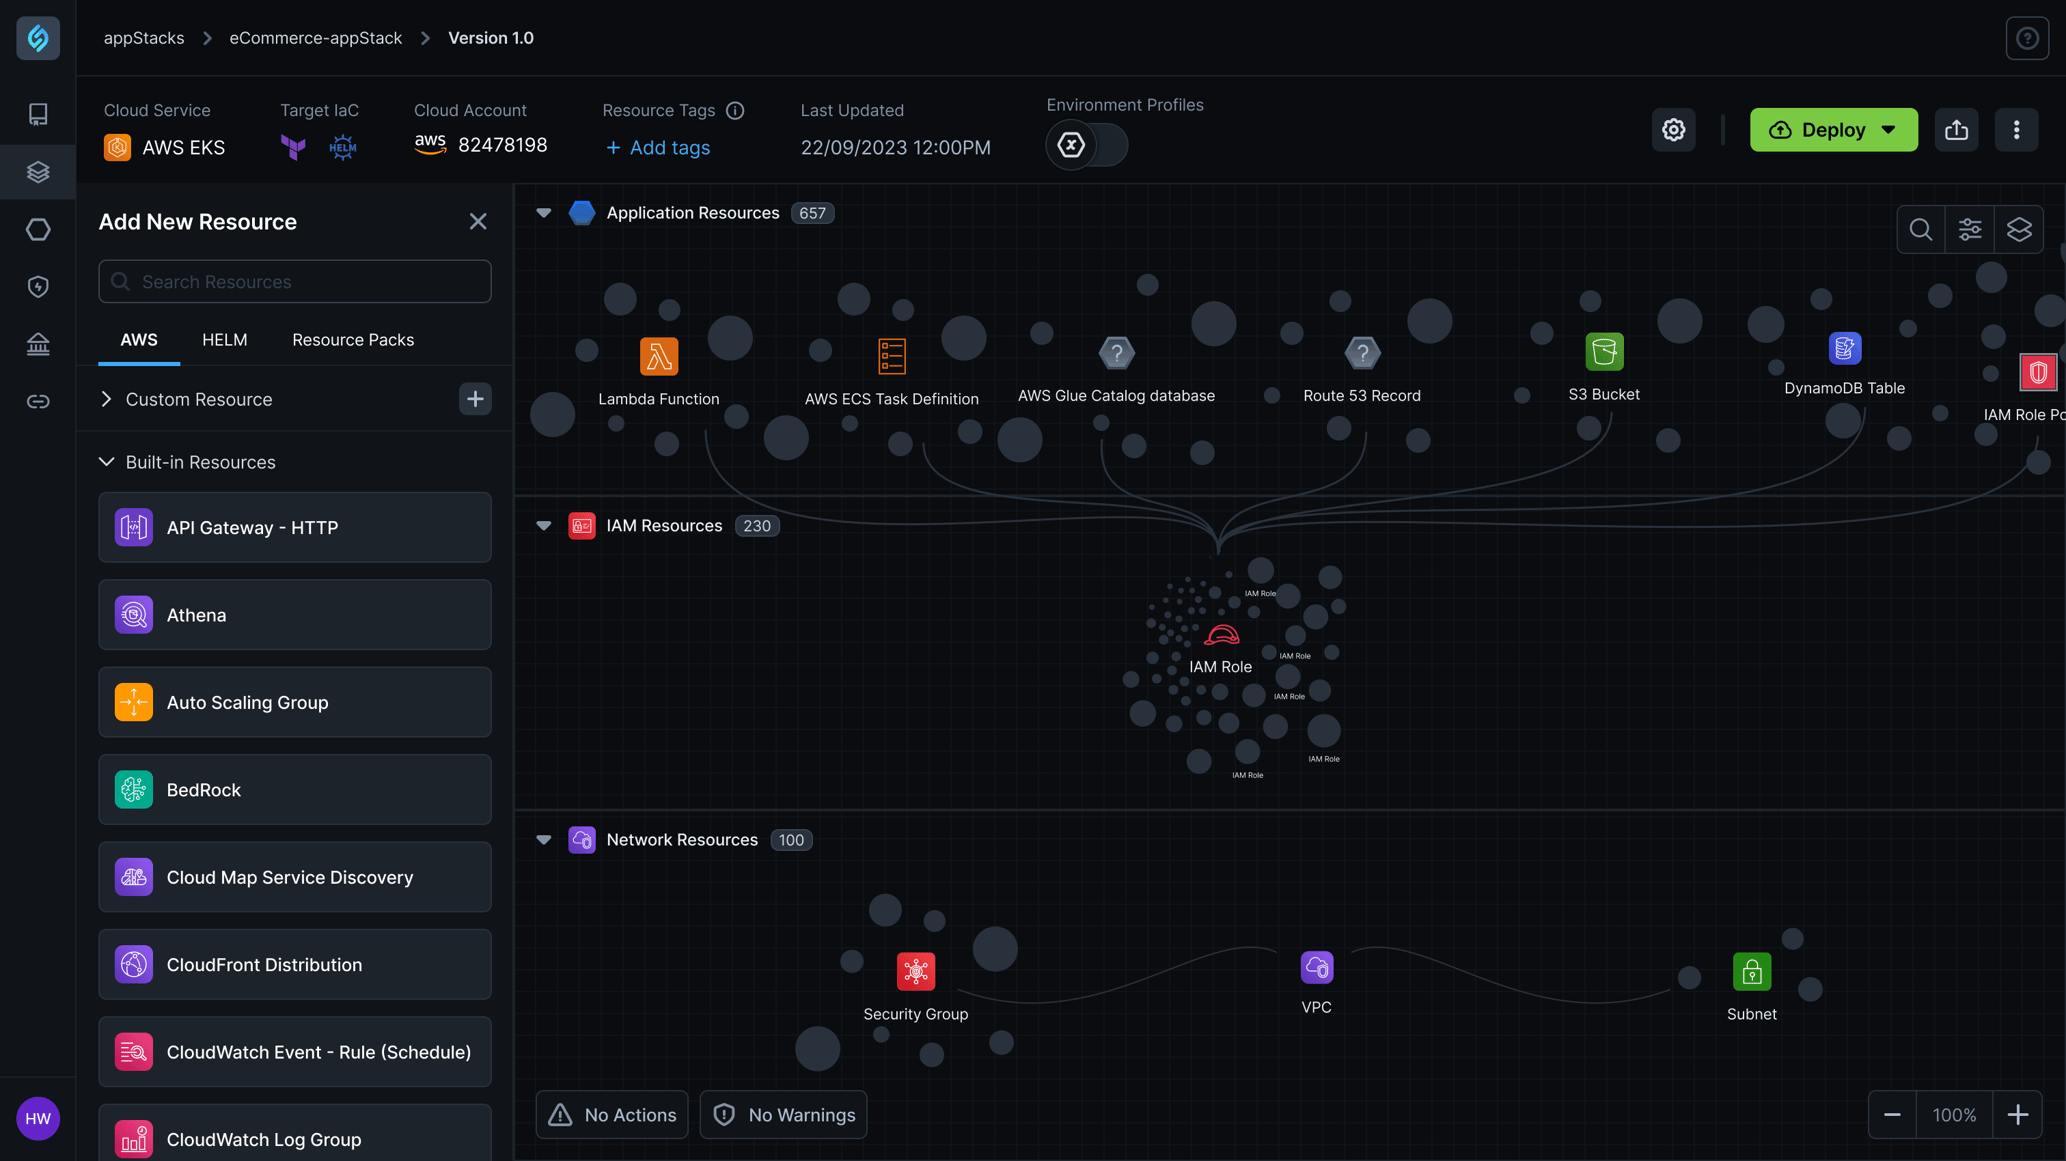
Task: Close the Add New Resource panel
Action: click(x=477, y=221)
